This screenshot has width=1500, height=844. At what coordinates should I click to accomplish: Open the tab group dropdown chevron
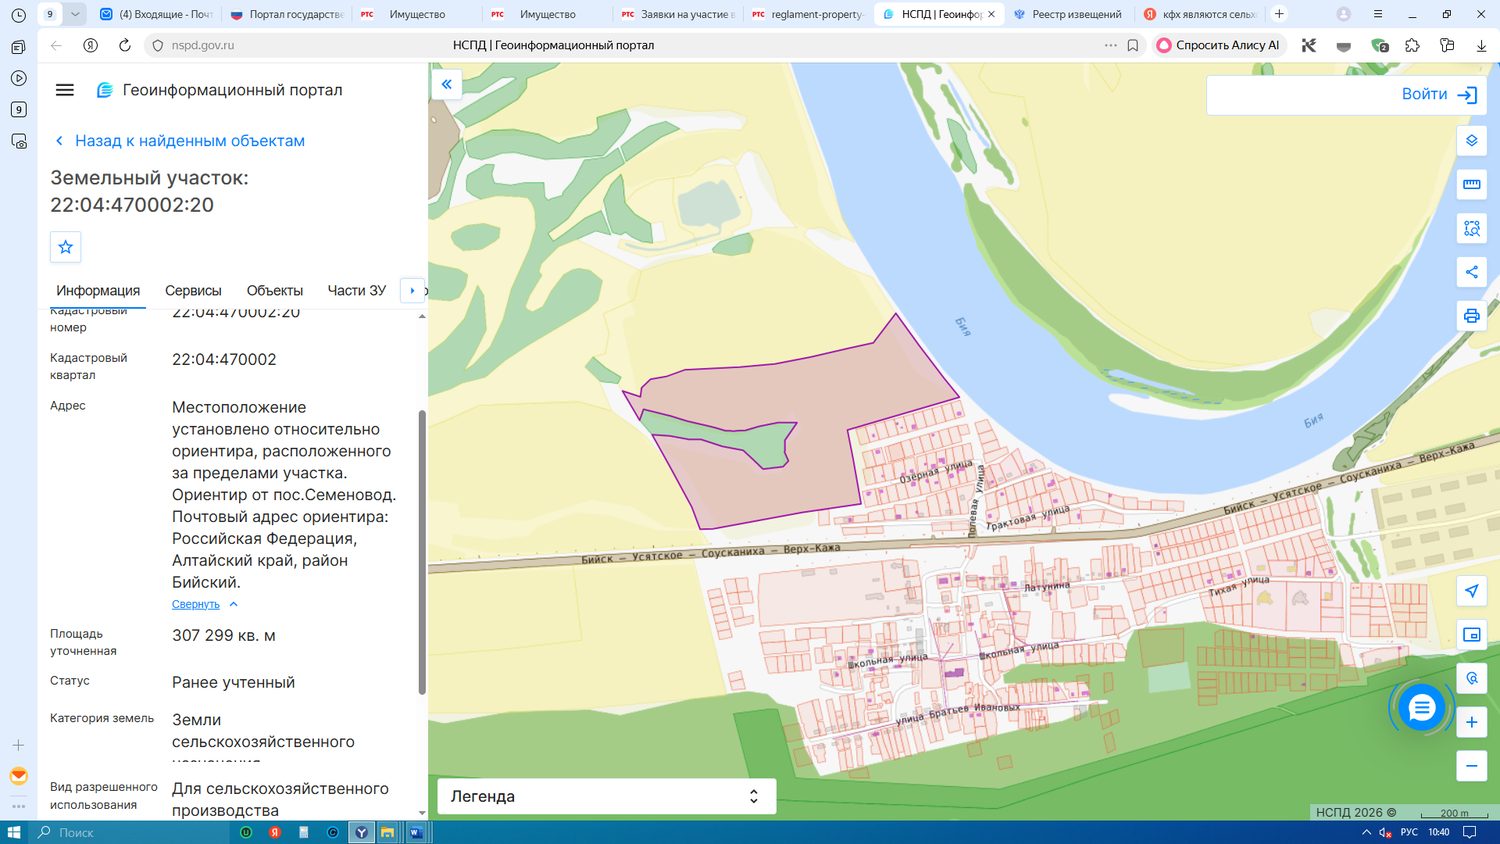pyautogui.click(x=75, y=14)
